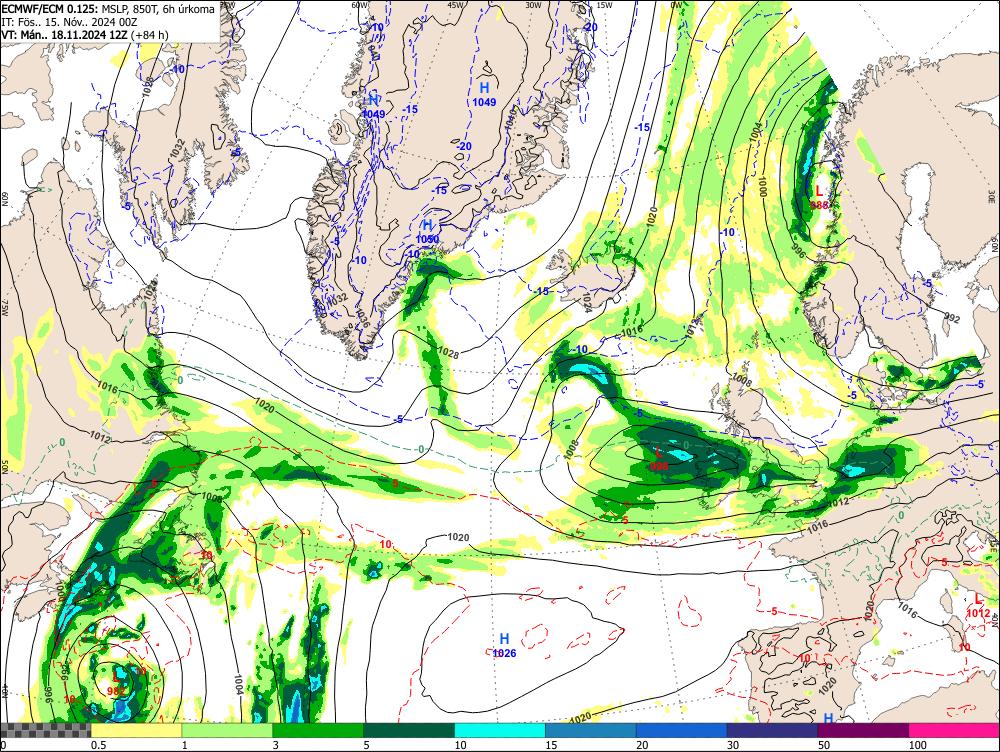Click the light green 1–3 mm legend swatch
The width and height of the screenshot is (1000, 752).
click(x=227, y=730)
